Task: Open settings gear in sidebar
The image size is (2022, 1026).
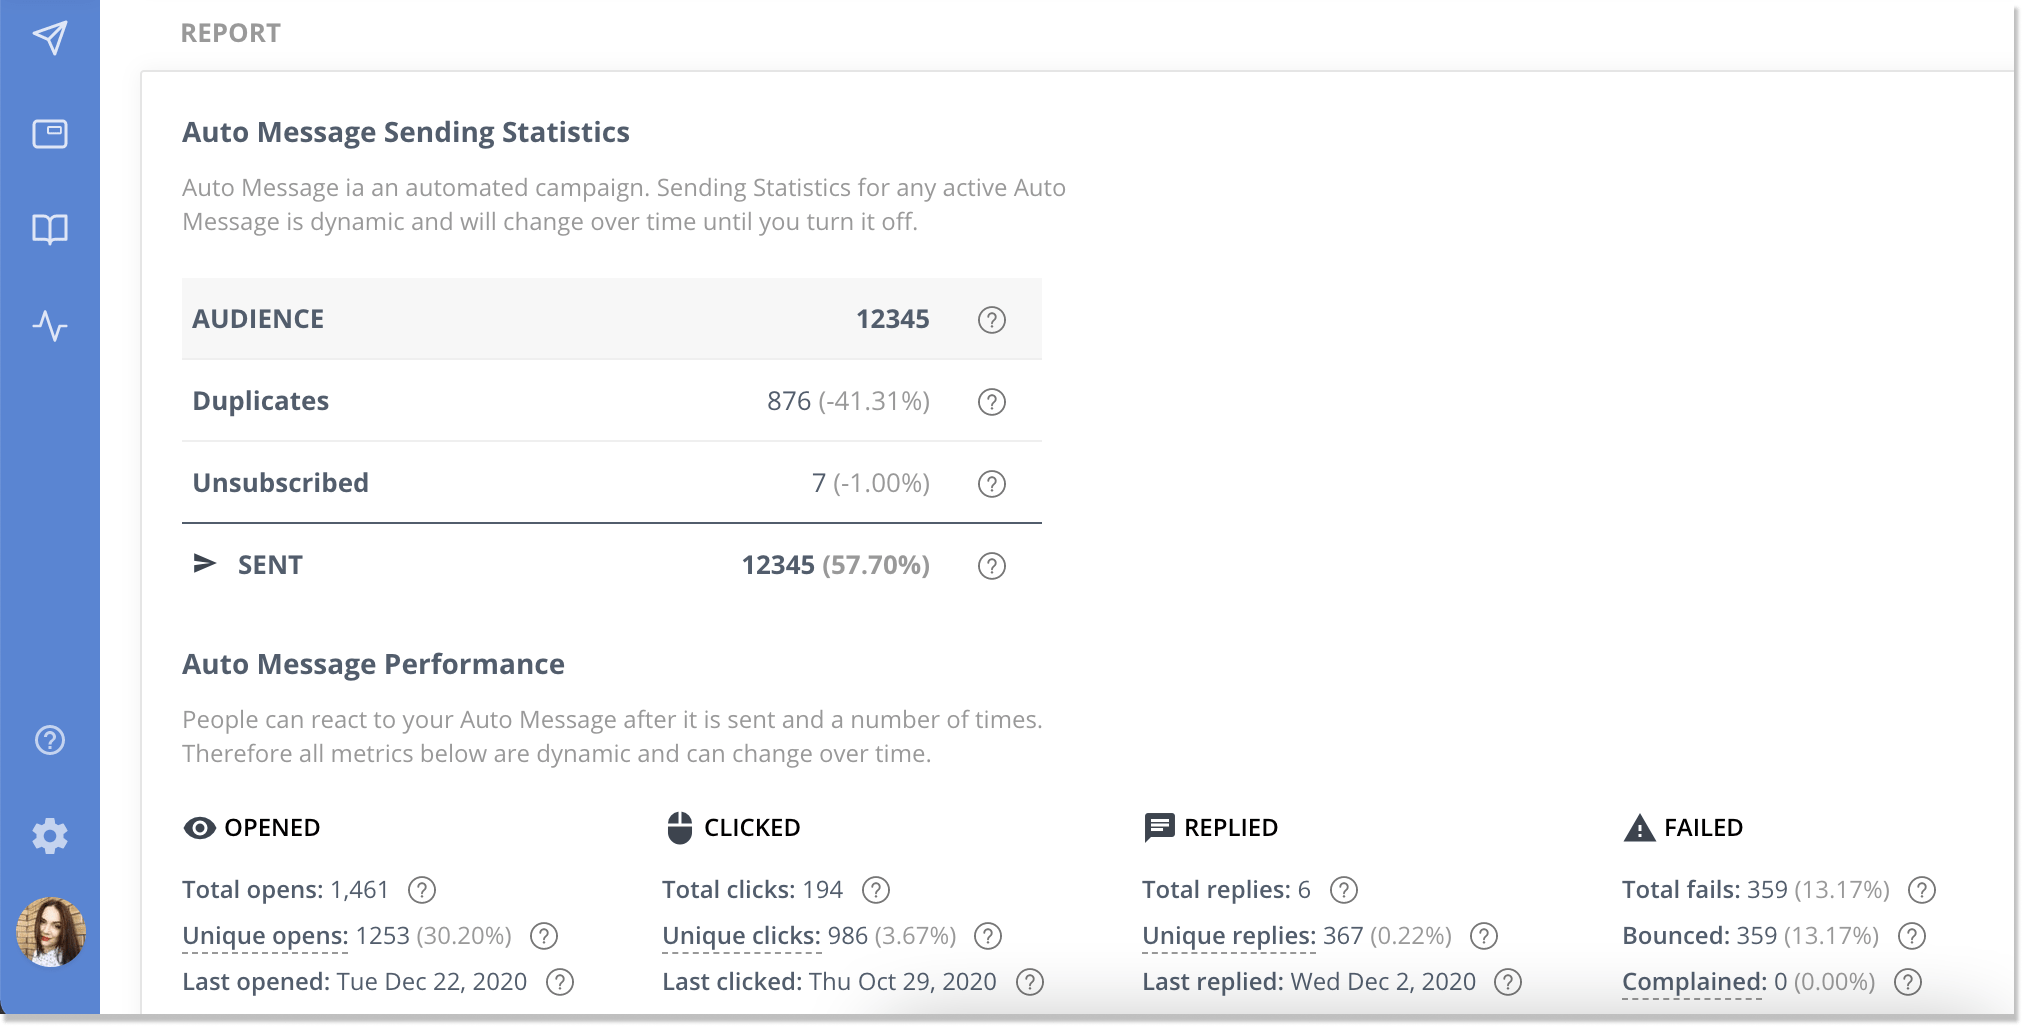Action: pyautogui.click(x=50, y=836)
